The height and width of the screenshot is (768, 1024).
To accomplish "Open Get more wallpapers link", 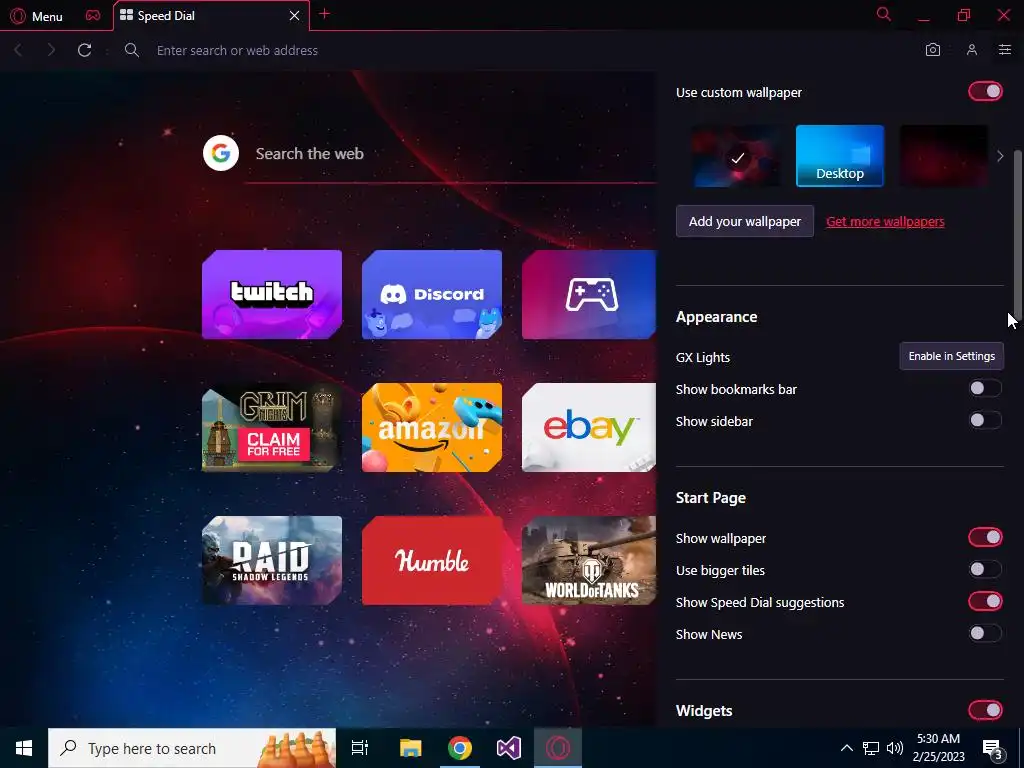I will coord(885,221).
